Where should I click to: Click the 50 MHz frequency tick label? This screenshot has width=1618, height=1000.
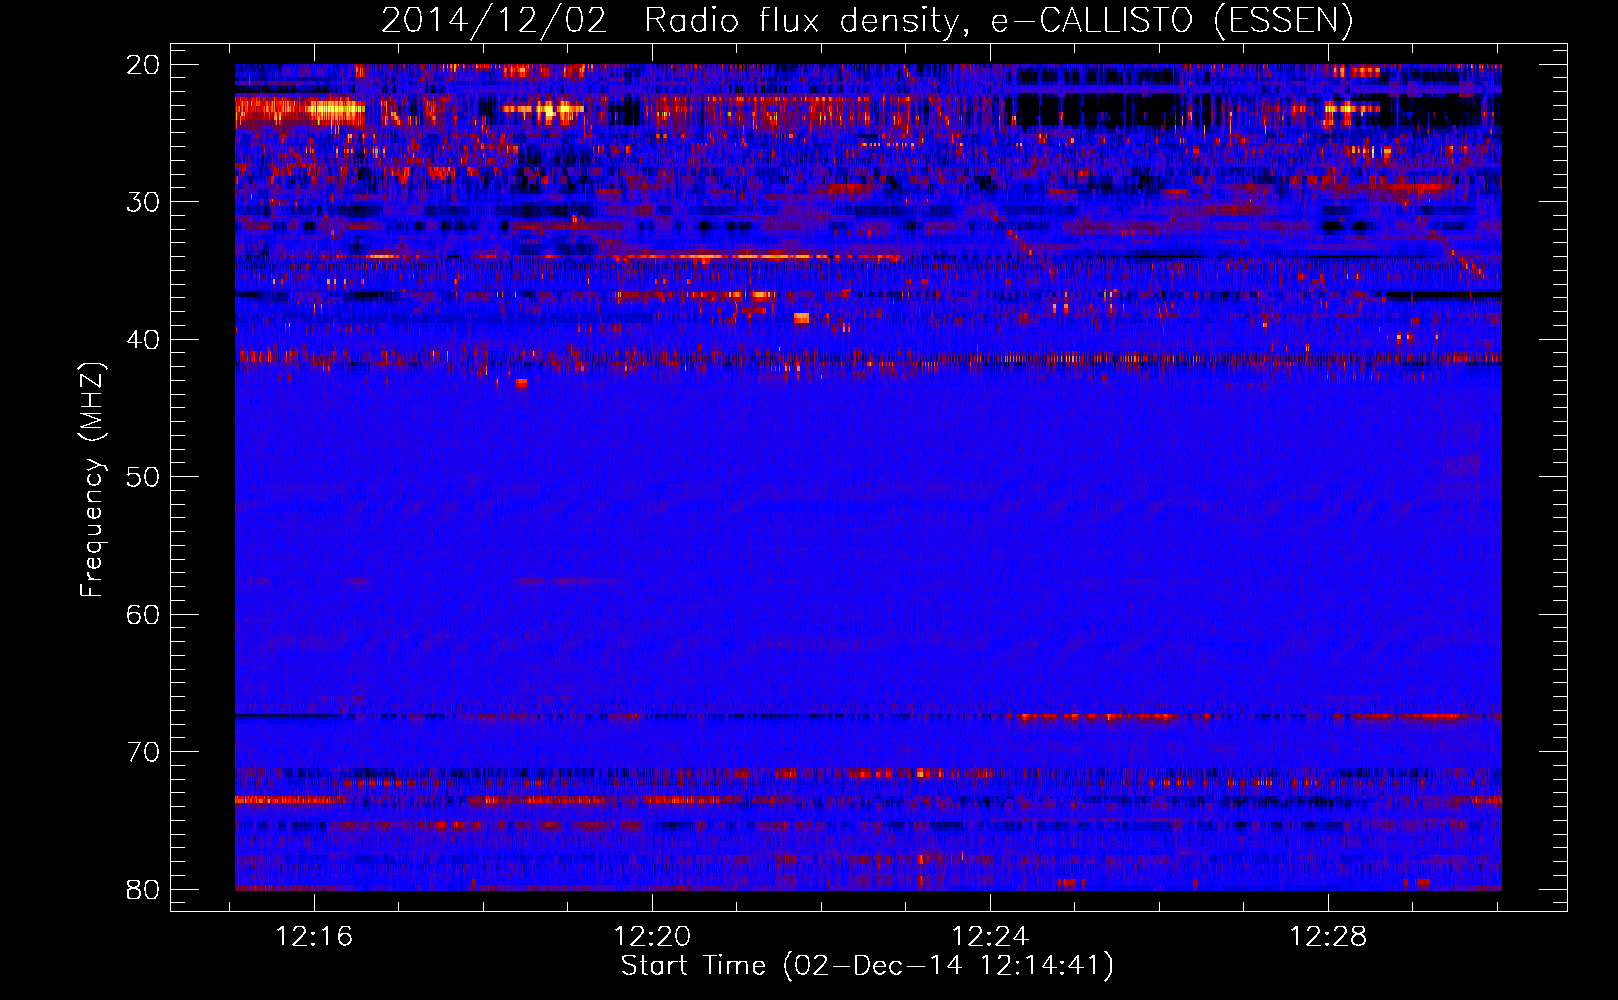click(143, 477)
